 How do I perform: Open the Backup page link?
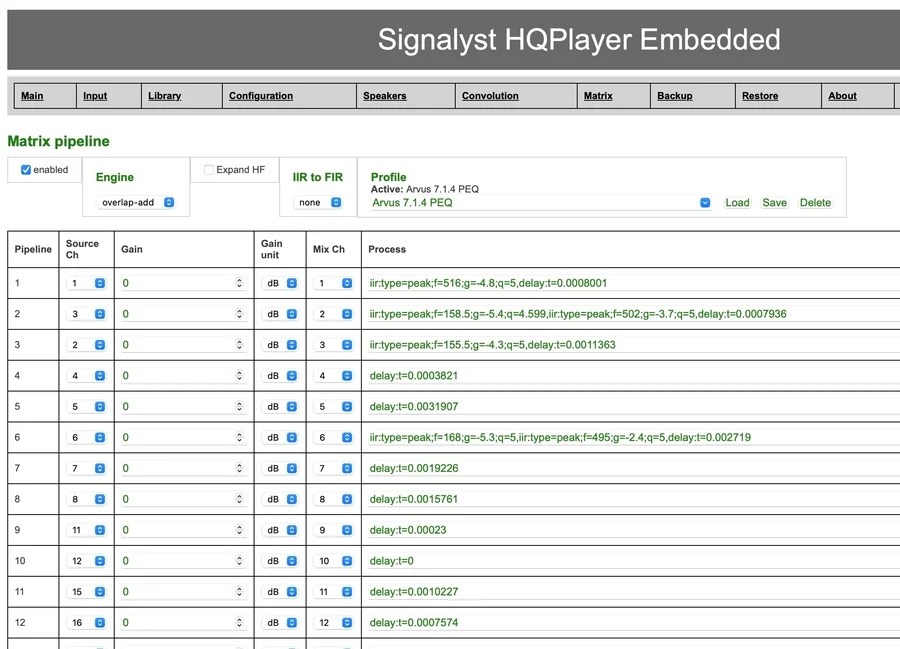(674, 96)
